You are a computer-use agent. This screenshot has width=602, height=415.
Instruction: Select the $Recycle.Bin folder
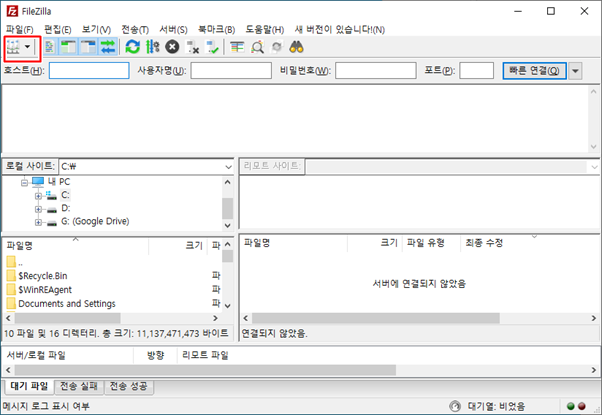click(x=43, y=276)
